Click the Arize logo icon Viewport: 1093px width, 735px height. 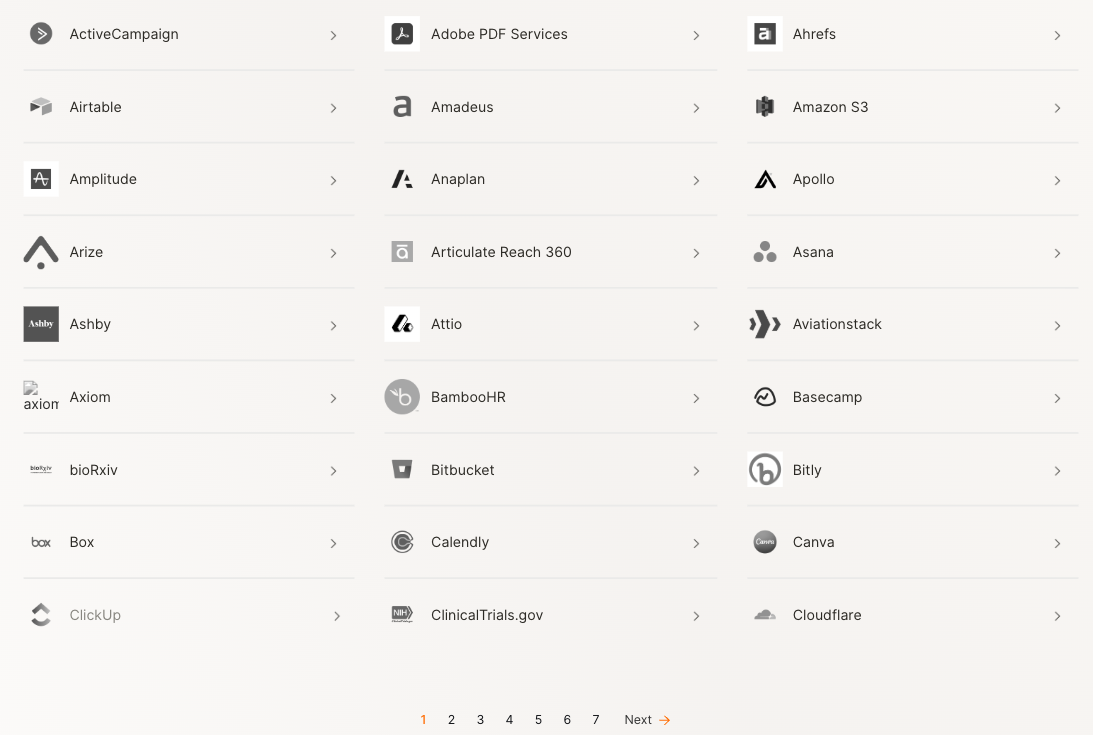point(41,252)
